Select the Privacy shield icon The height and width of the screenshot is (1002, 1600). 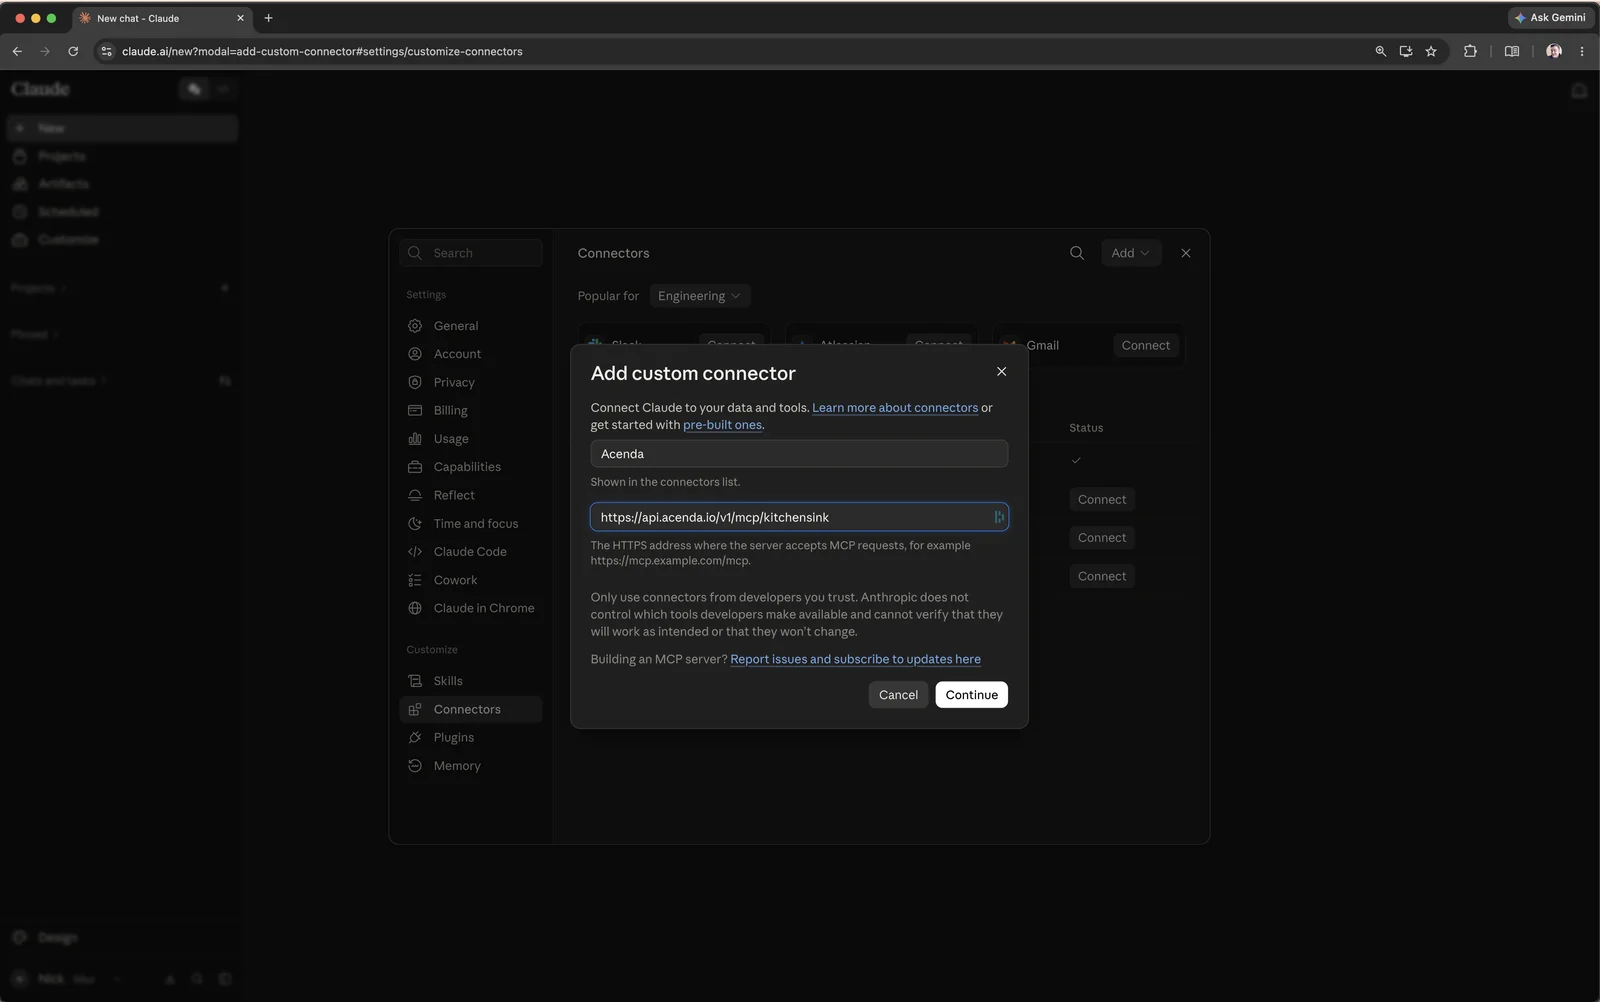[x=415, y=382]
